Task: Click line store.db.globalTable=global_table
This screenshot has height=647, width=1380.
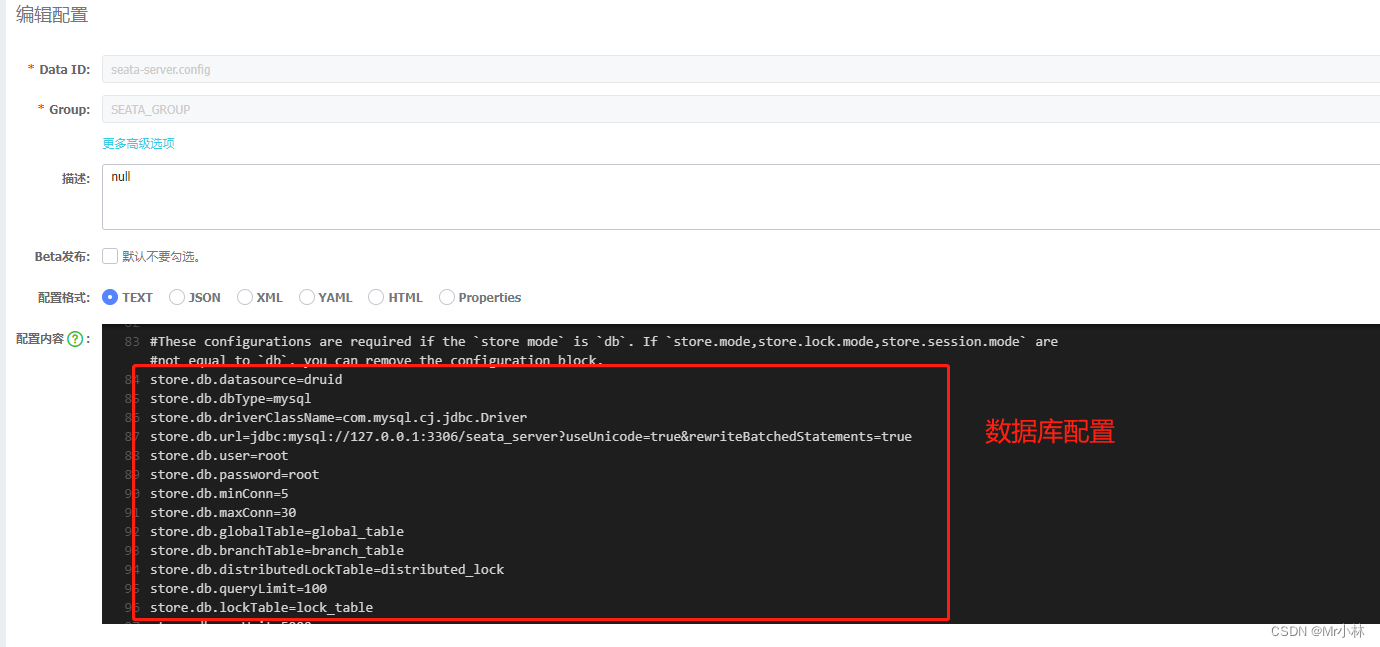Action: pyautogui.click(x=277, y=531)
